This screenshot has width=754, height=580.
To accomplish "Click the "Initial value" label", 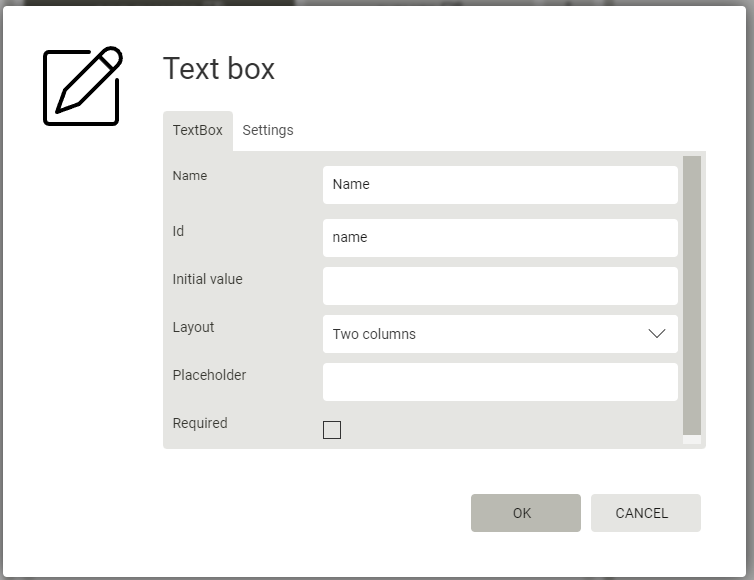I will click(x=207, y=279).
